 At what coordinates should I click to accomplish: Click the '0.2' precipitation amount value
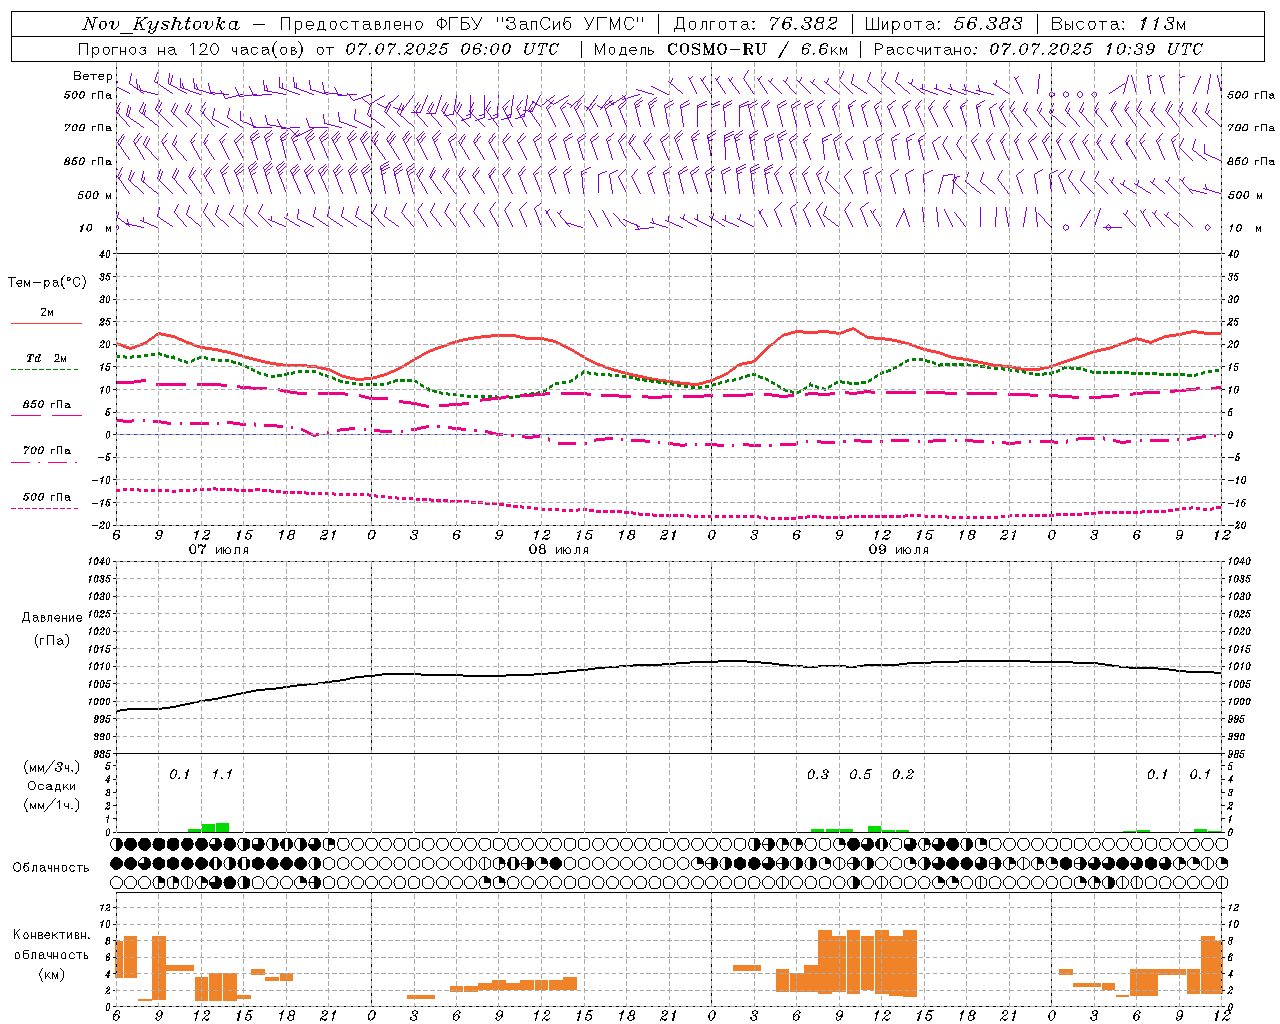pos(903,774)
